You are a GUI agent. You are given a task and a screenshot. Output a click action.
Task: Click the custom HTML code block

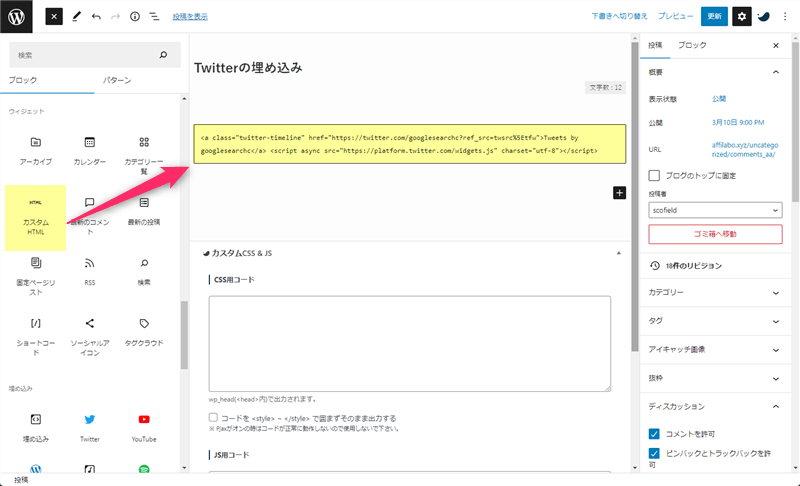(410, 144)
